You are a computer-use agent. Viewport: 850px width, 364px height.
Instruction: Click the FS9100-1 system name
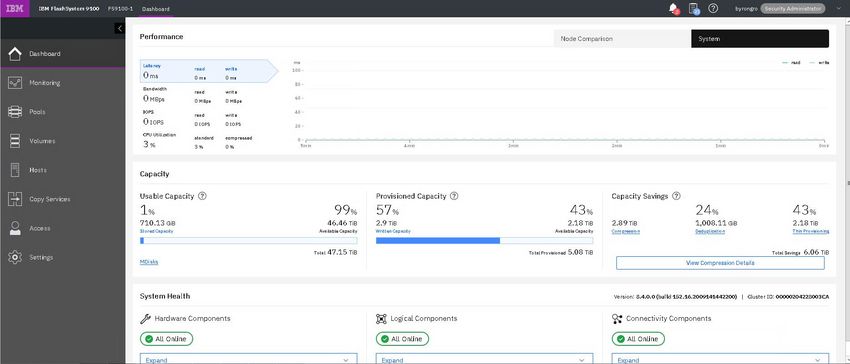pos(120,9)
